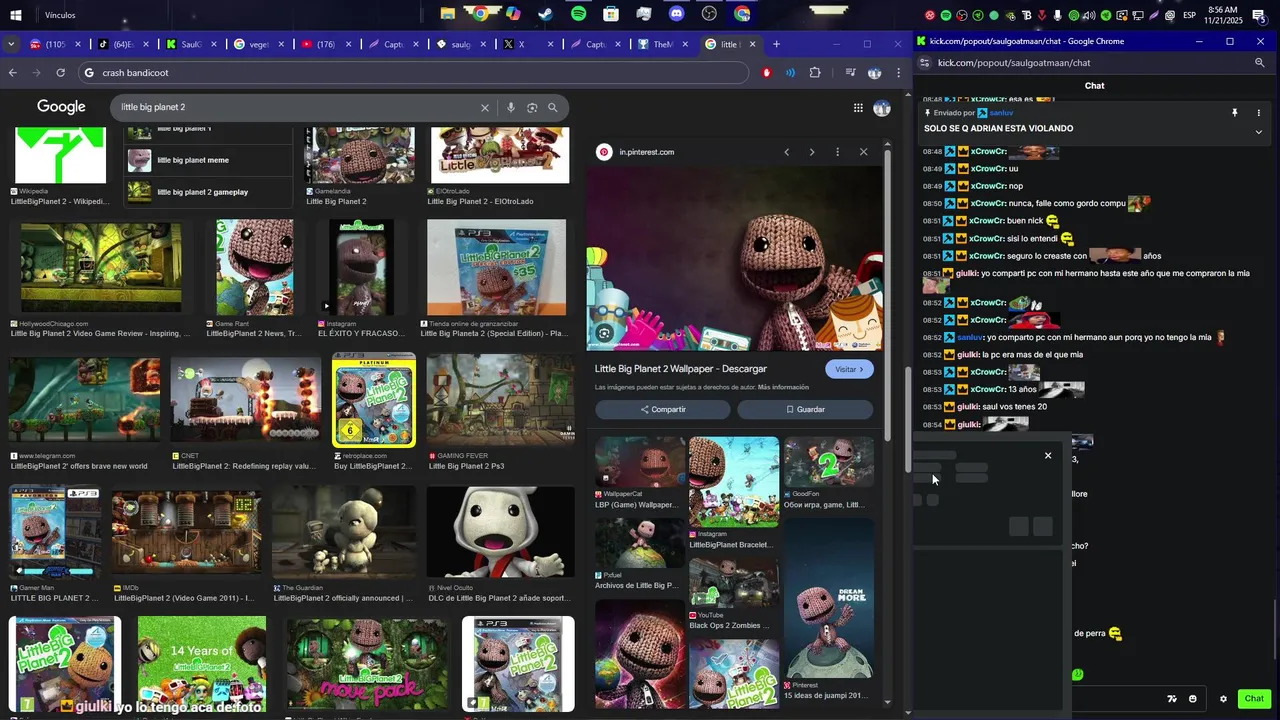1280x720 pixels.
Task: Open Kick chat settings gear
Action: coord(1223,699)
